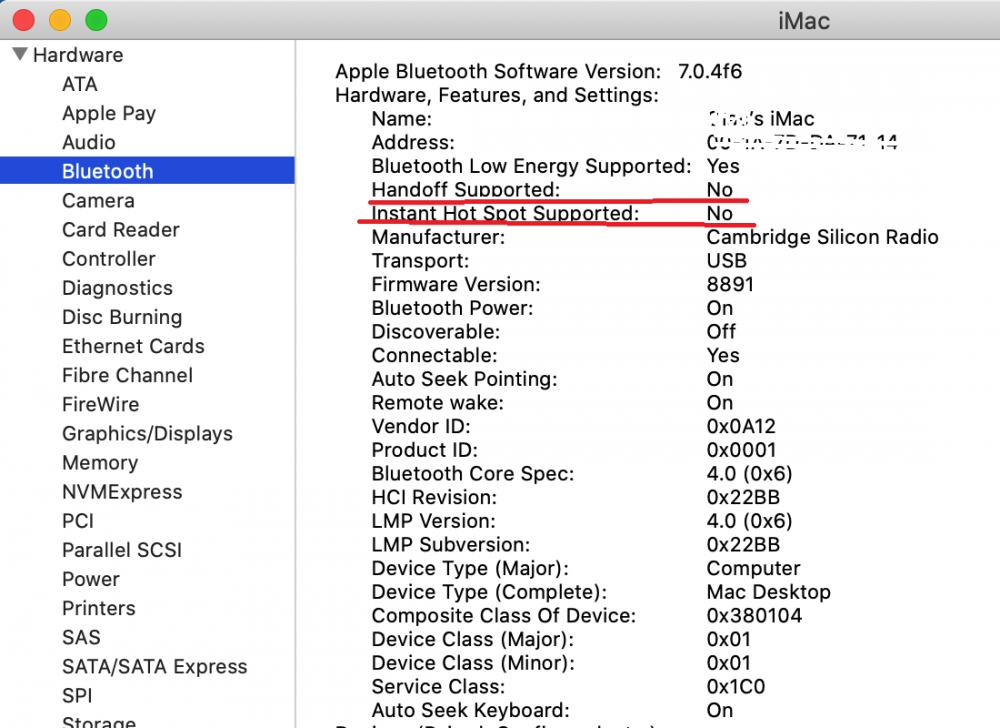1000x728 pixels.
Task: Click the Service Class value 0x1C0
Action: point(736,687)
